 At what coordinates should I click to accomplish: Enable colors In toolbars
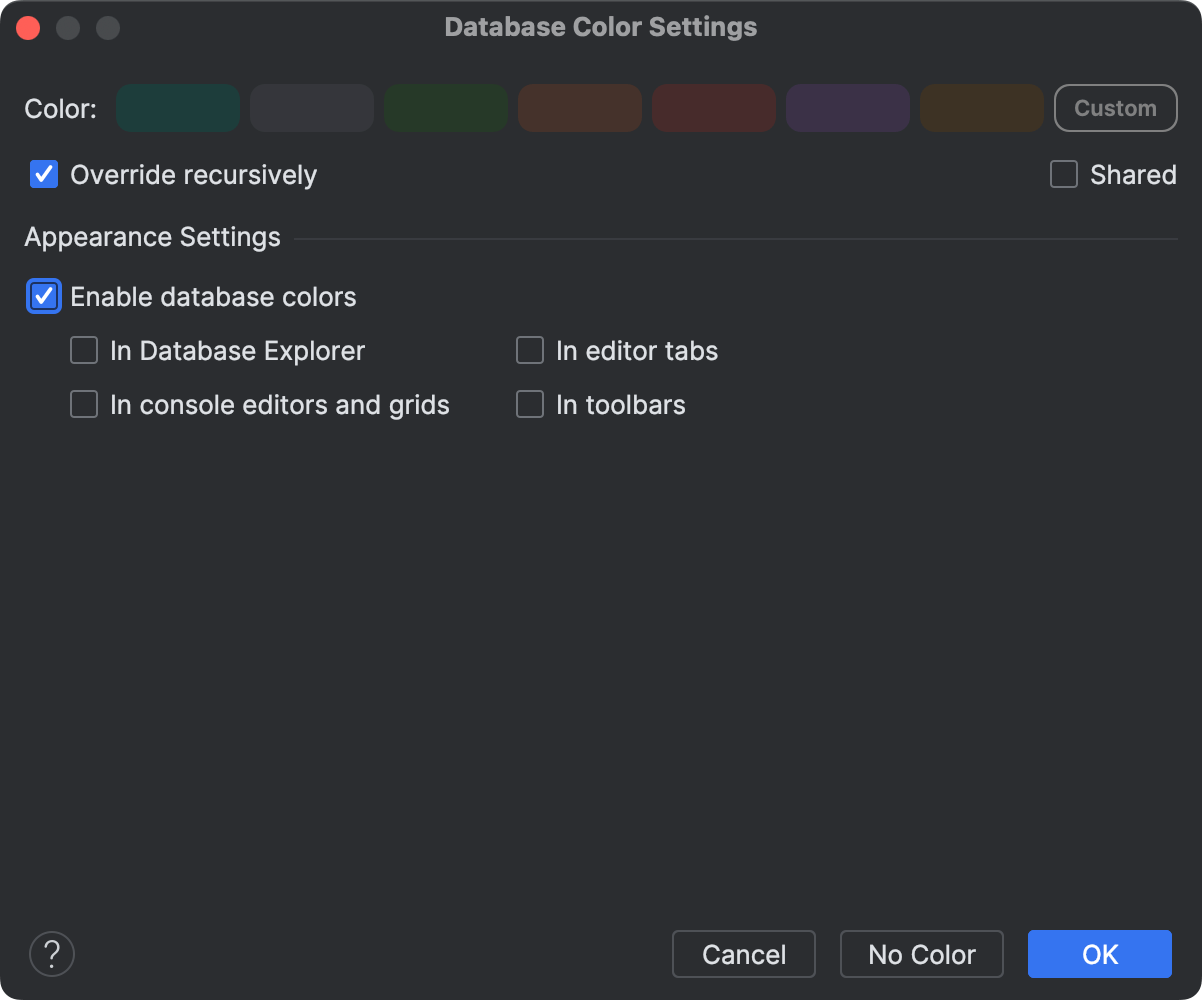point(529,404)
